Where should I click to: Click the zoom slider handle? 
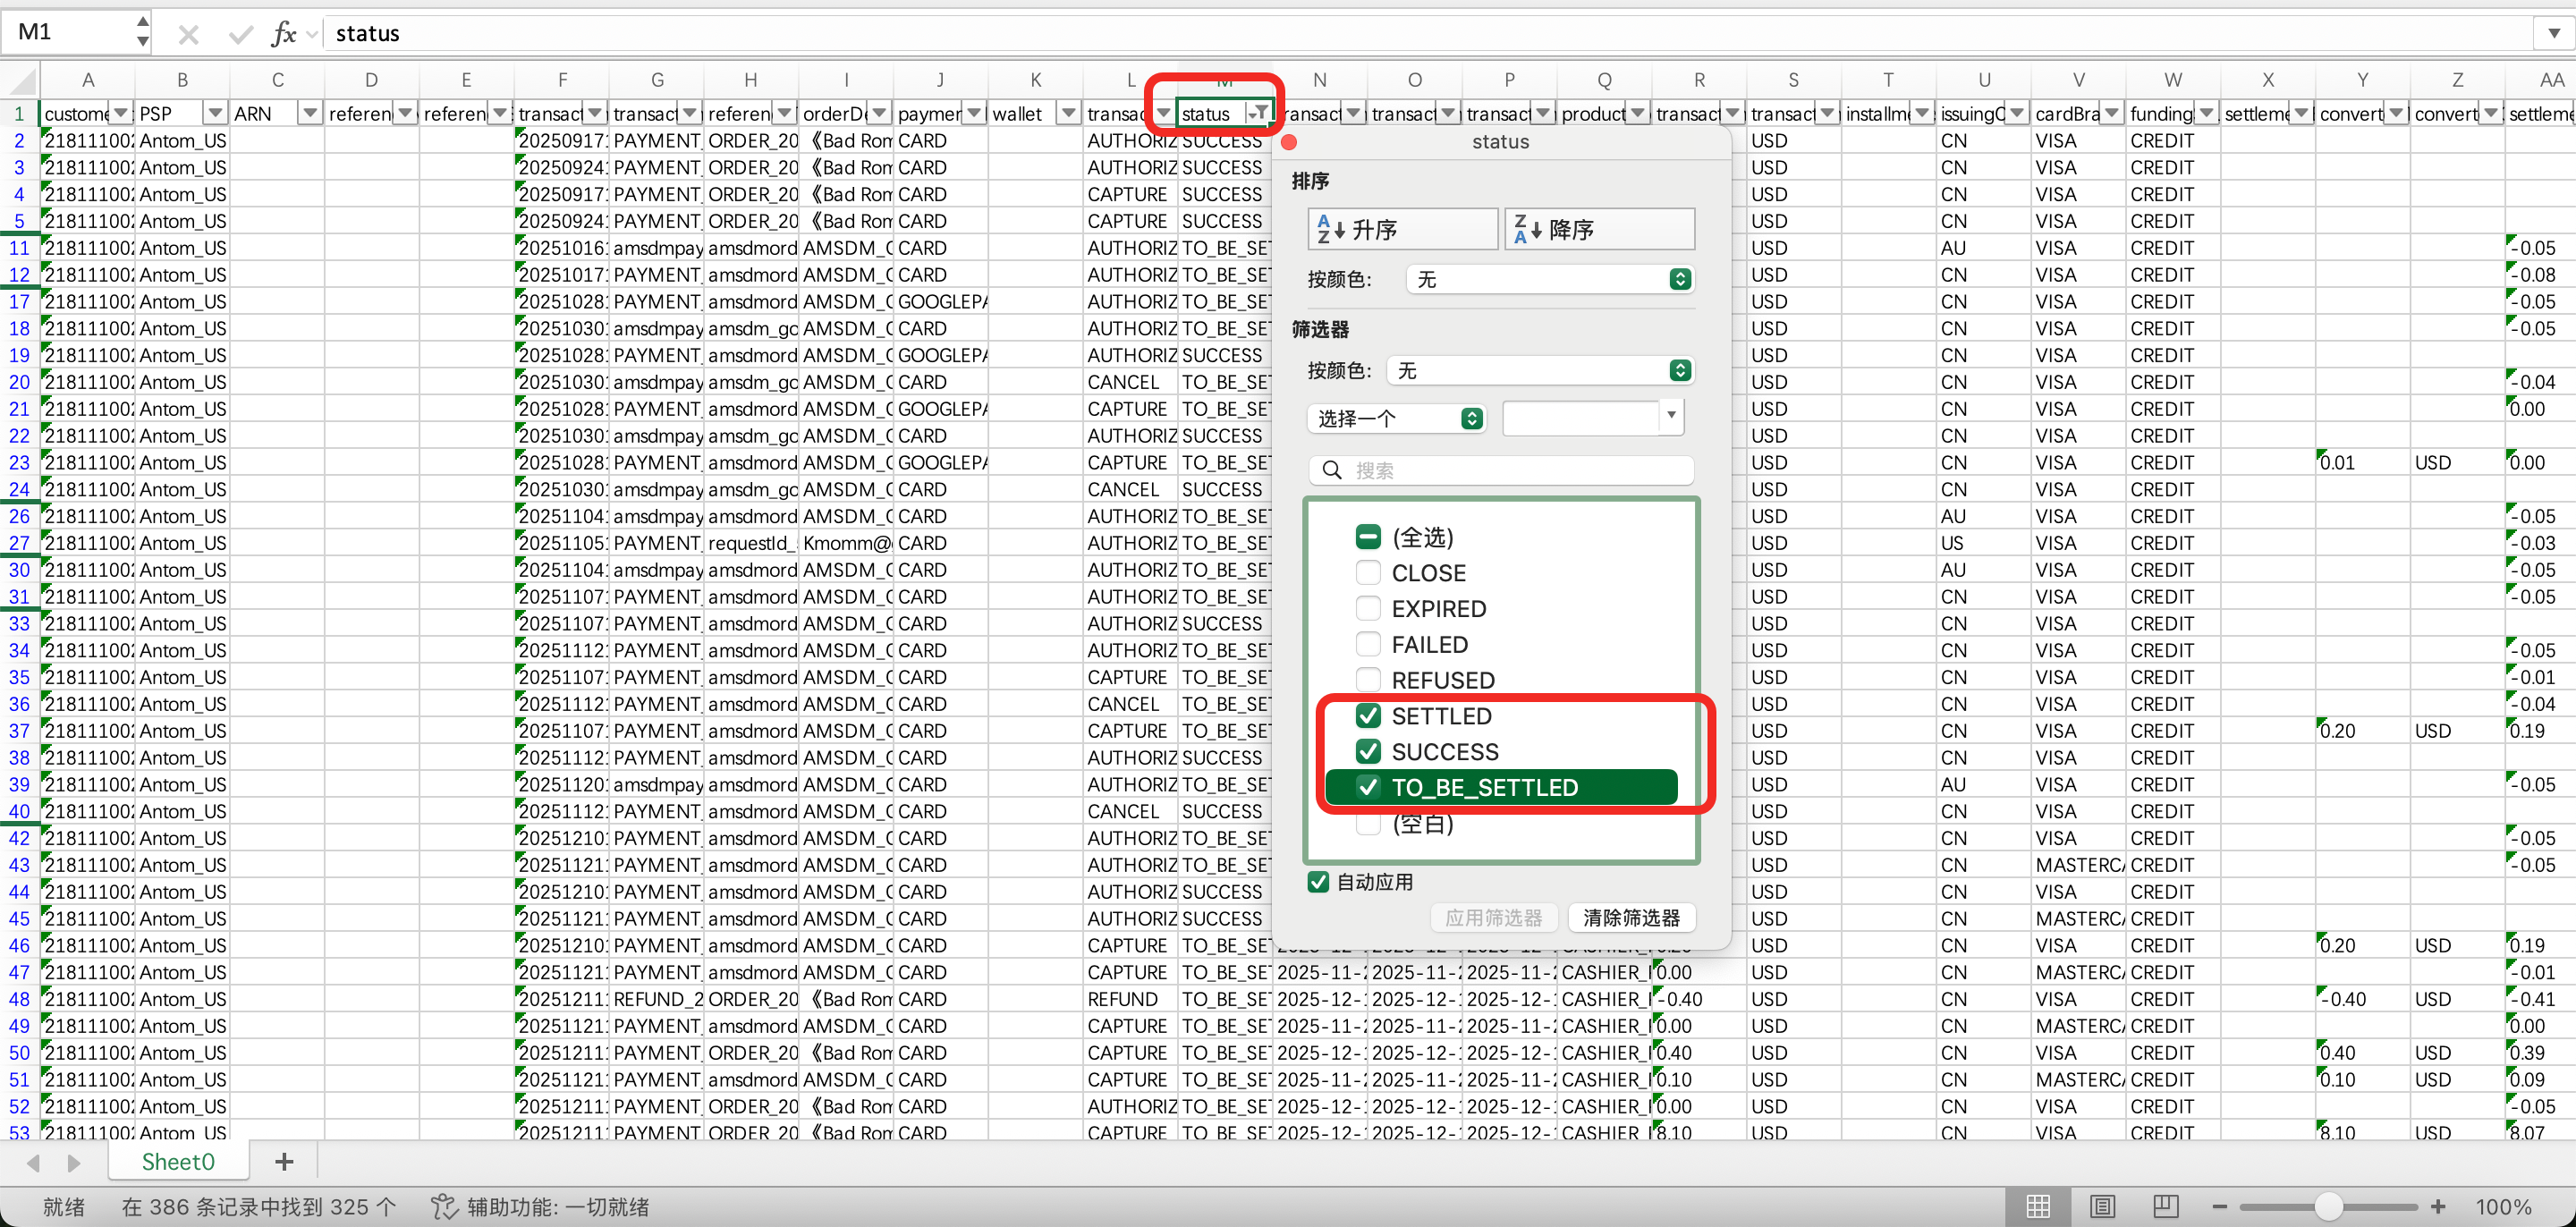point(2328,1206)
